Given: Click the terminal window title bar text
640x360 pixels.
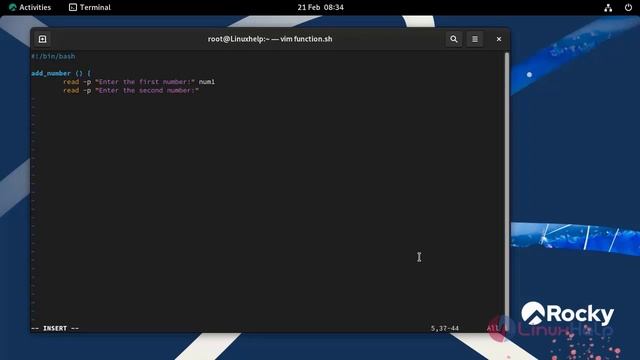Looking at the screenshot, I should click(x=270, y=39).
